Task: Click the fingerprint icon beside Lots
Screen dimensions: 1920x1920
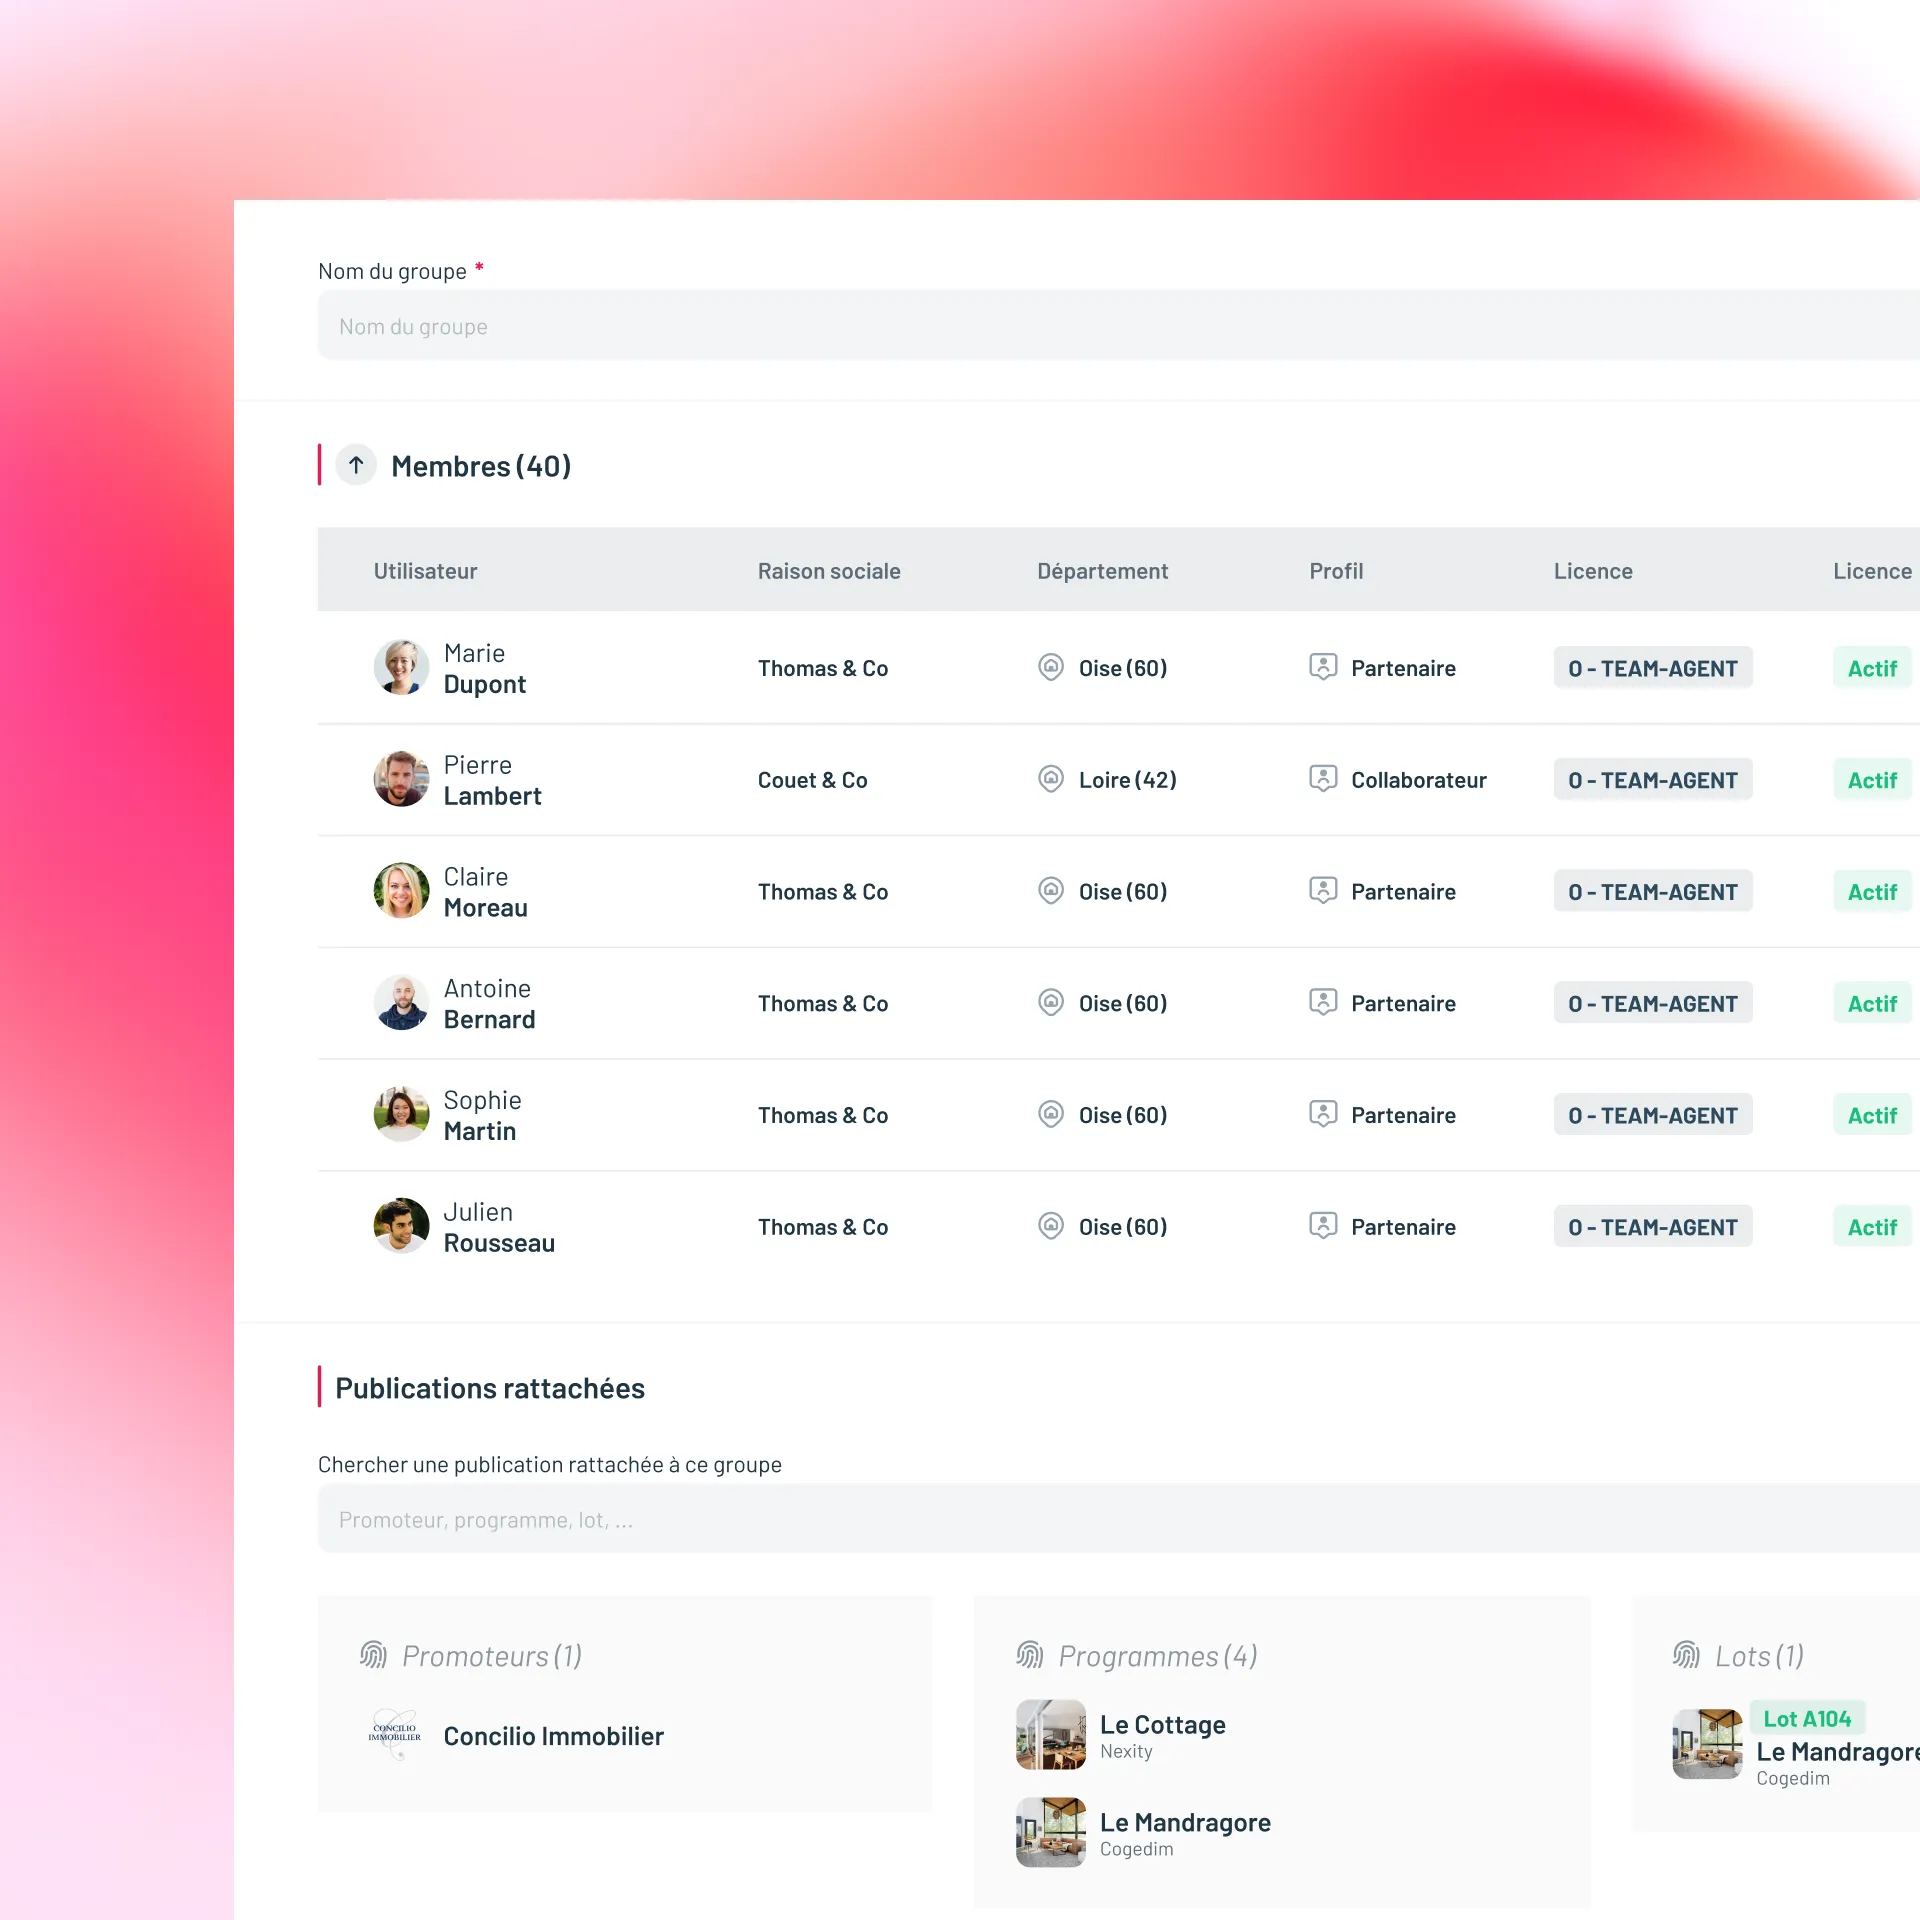Action: pos(1687,1655)
